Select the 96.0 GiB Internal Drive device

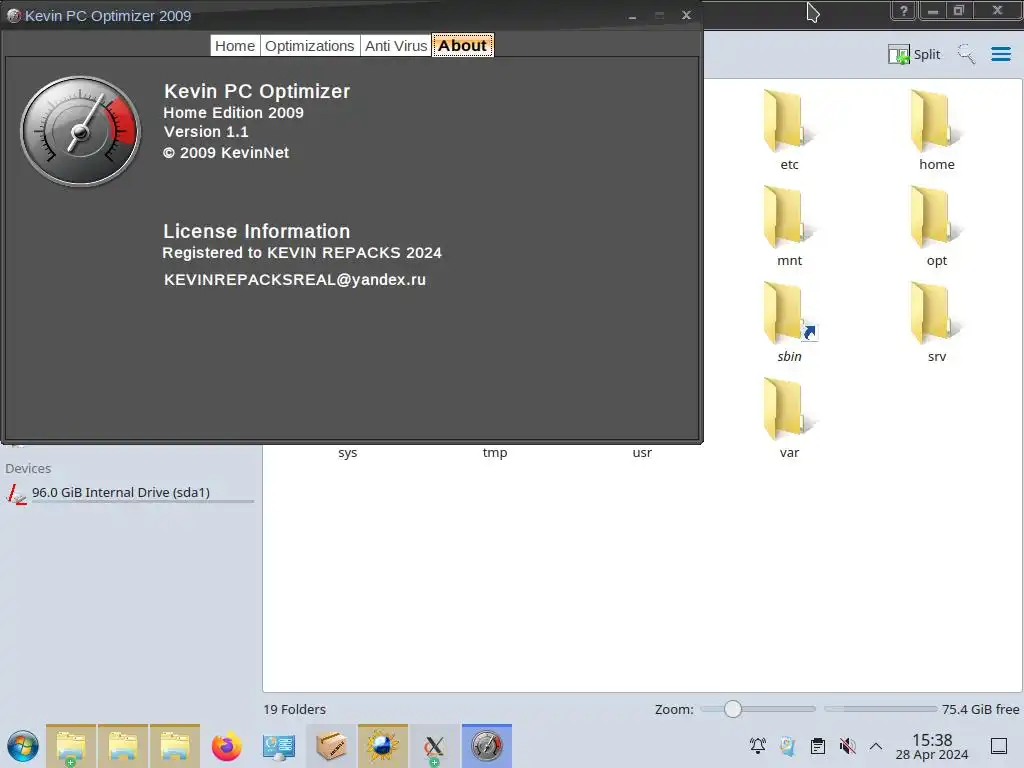(129, 493)
